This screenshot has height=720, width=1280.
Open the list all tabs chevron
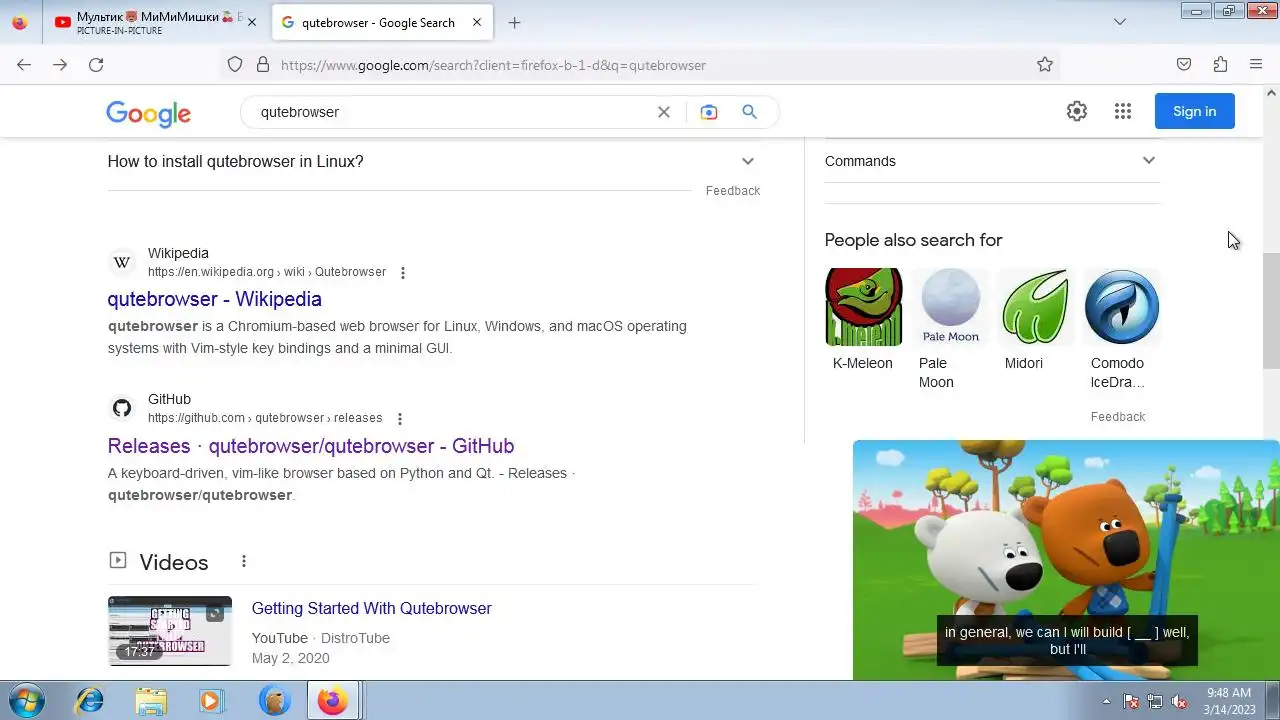tap(1120, 22)
